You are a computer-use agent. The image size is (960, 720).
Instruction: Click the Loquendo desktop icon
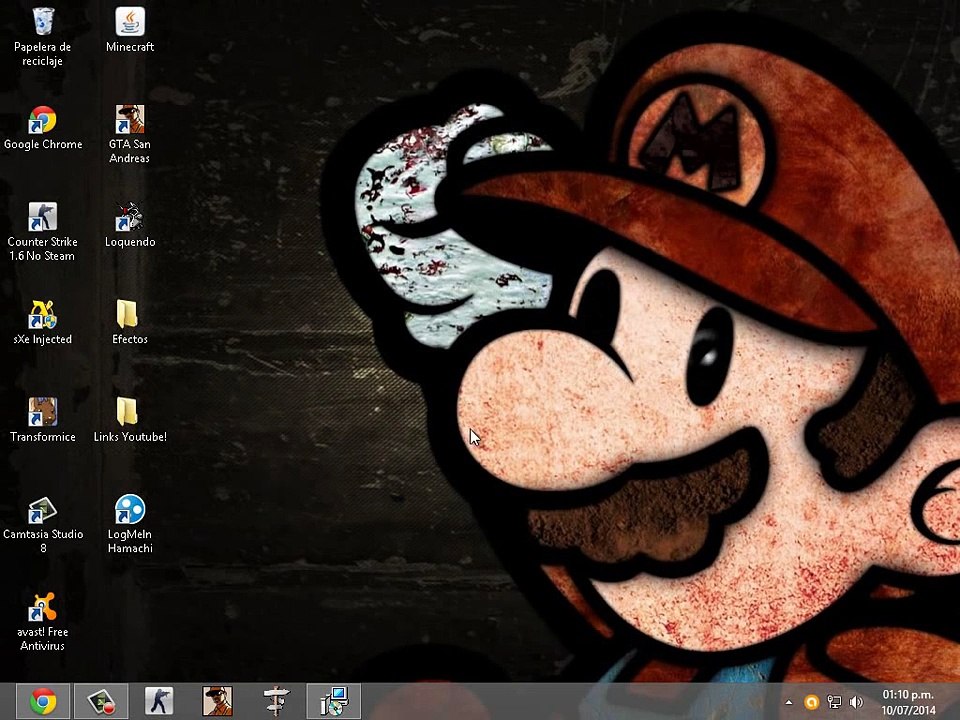(130, 225)
